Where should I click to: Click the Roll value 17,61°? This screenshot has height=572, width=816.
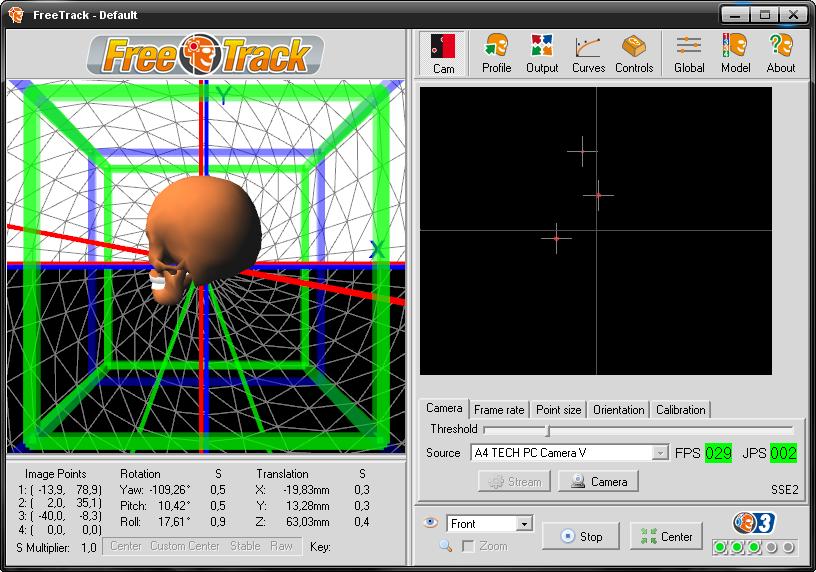click(x=174, y=522)
